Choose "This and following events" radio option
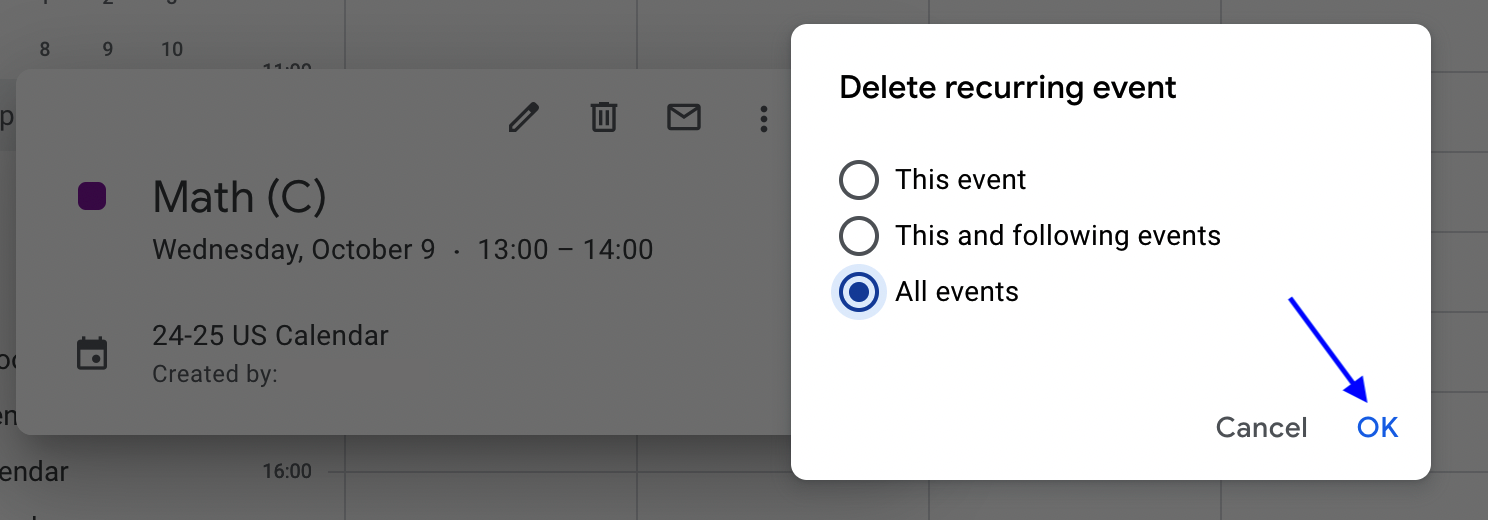1488x520 pixels. pos(859,236)
